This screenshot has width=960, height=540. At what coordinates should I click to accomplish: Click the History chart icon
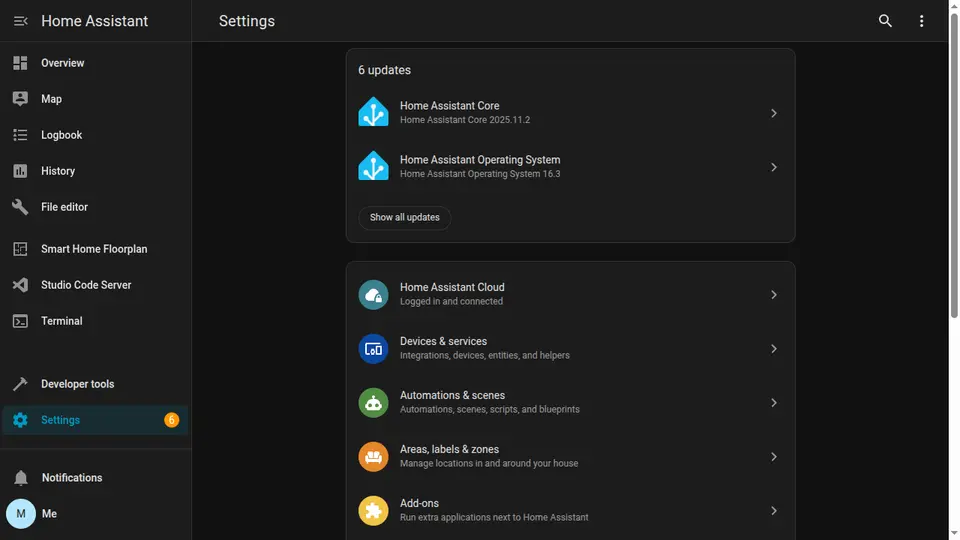(x=20, y=171)
